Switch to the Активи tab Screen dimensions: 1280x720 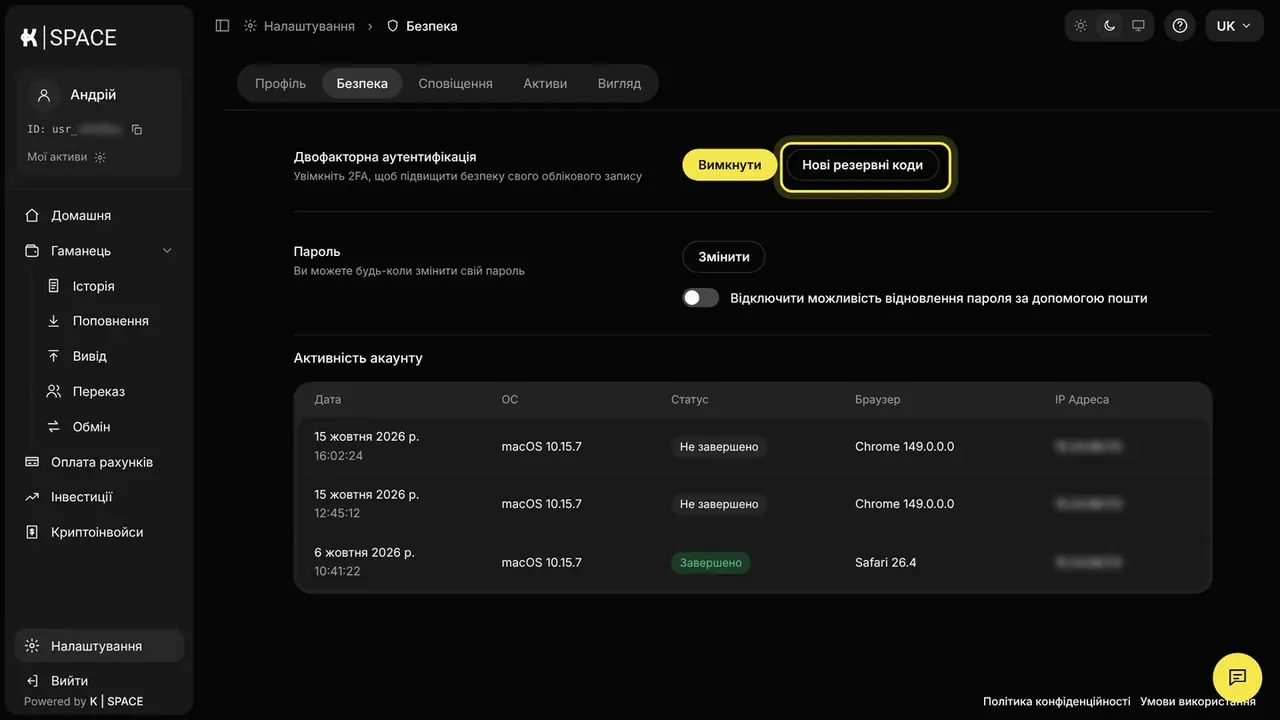[545, 84]
